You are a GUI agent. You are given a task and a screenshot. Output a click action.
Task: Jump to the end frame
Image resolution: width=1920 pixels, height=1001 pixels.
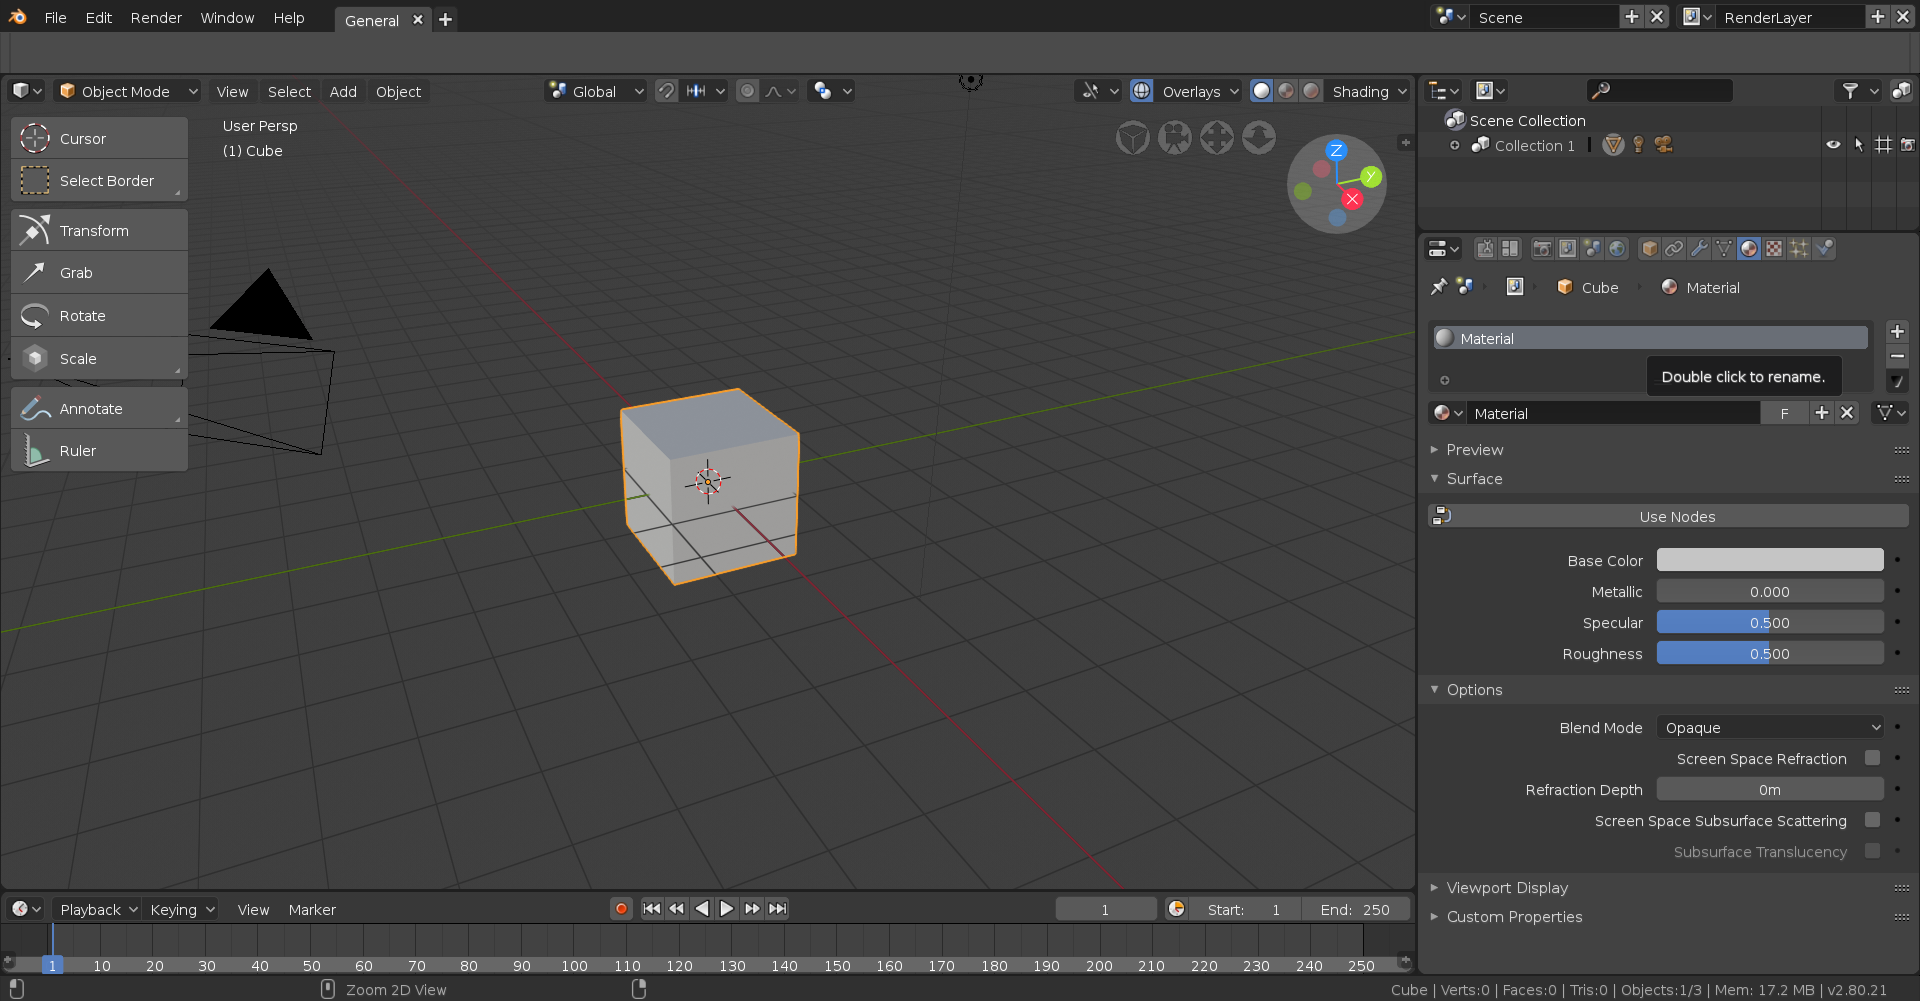[777, 909]
